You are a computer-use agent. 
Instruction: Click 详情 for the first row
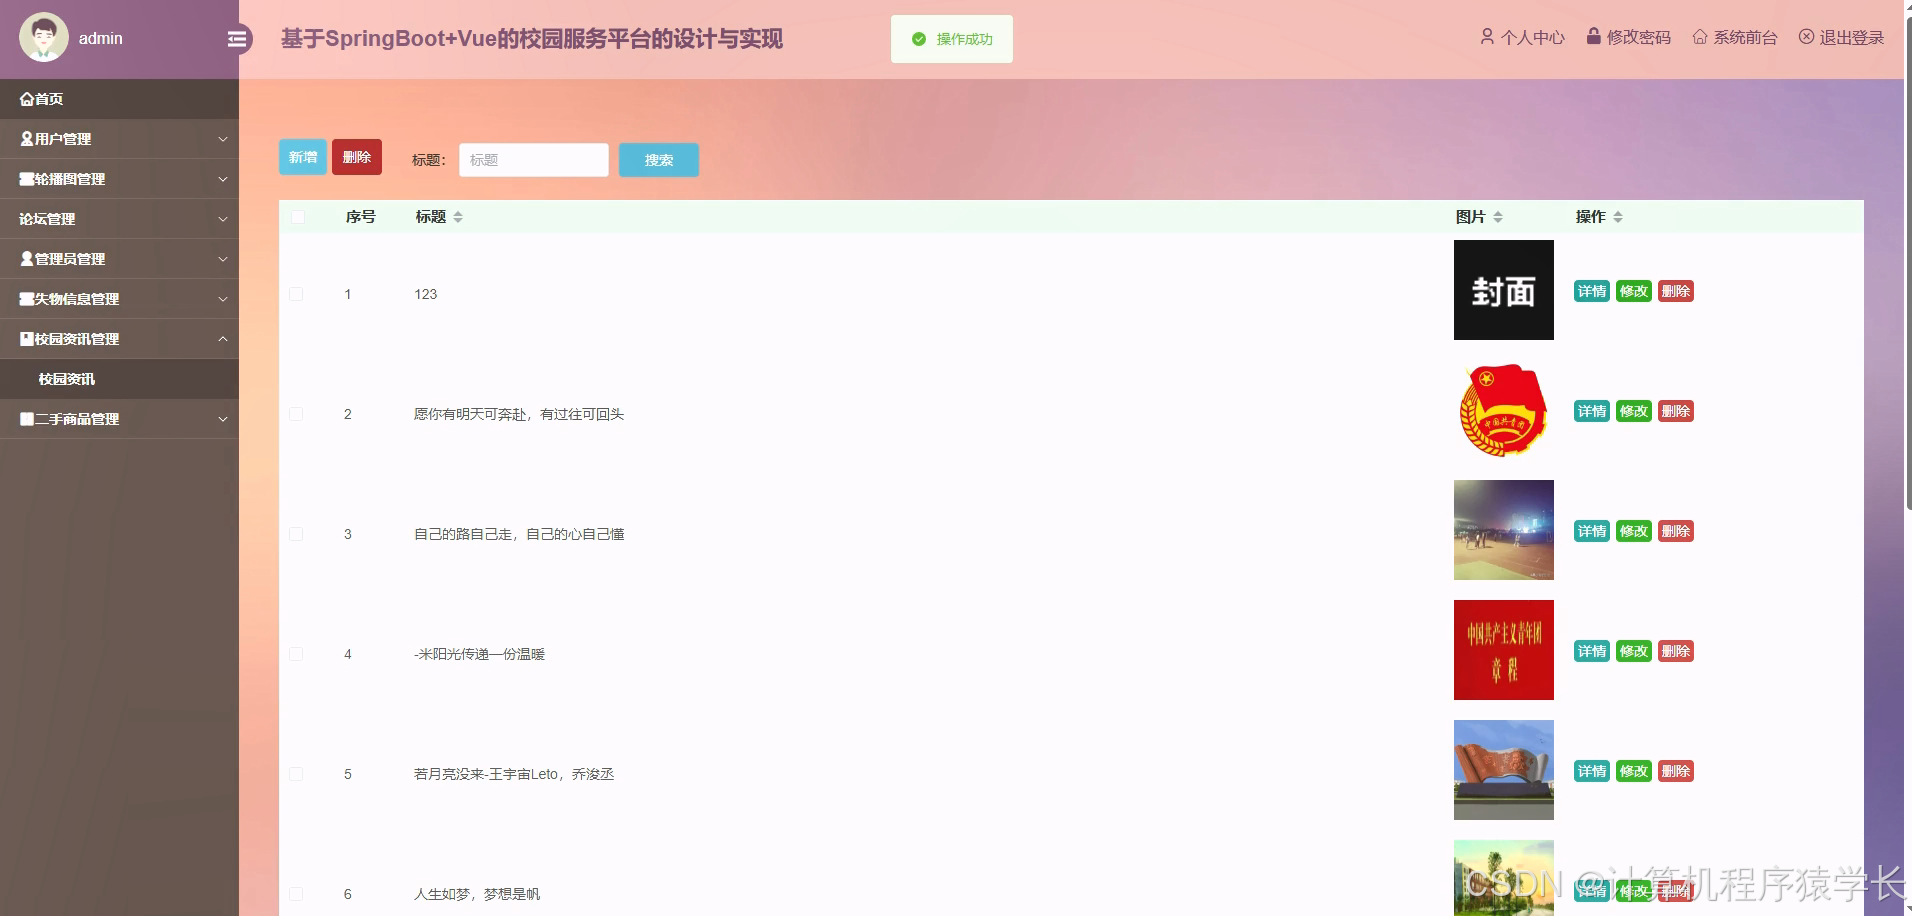pyautogui.click(x=1590, y=291)
